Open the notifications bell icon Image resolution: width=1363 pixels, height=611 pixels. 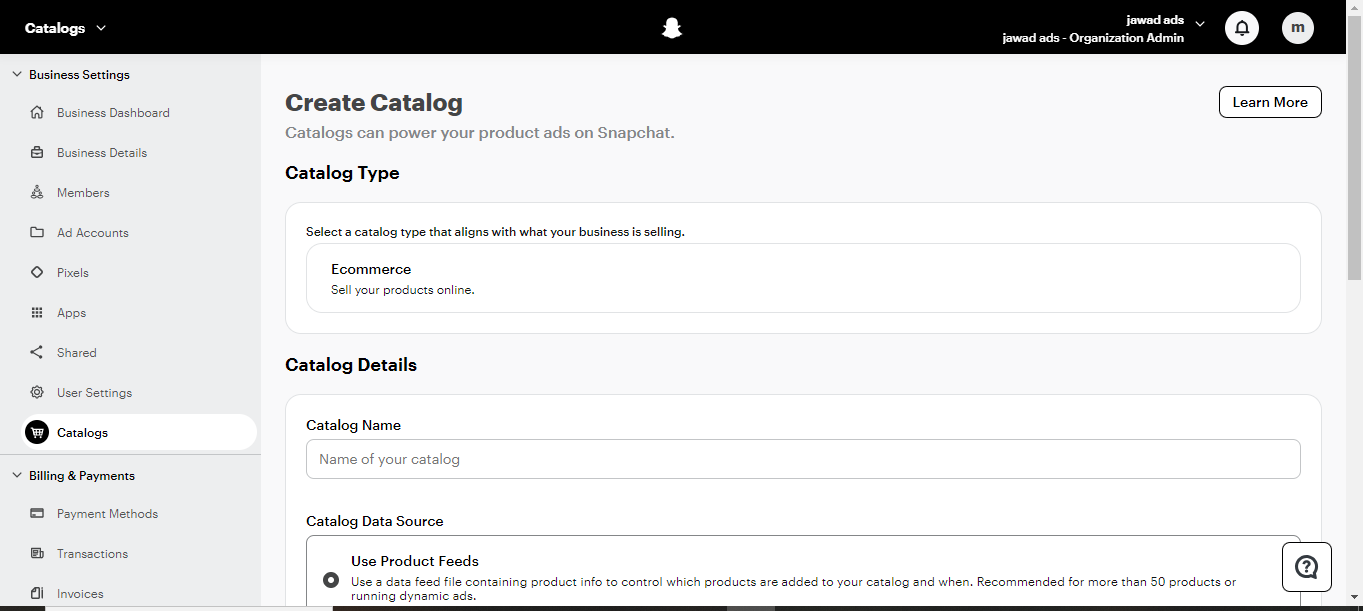point(1242,28)
